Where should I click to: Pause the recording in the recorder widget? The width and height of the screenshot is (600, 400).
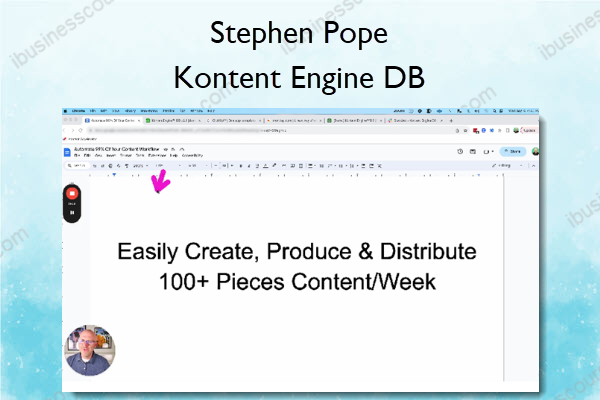click(72, 212)
